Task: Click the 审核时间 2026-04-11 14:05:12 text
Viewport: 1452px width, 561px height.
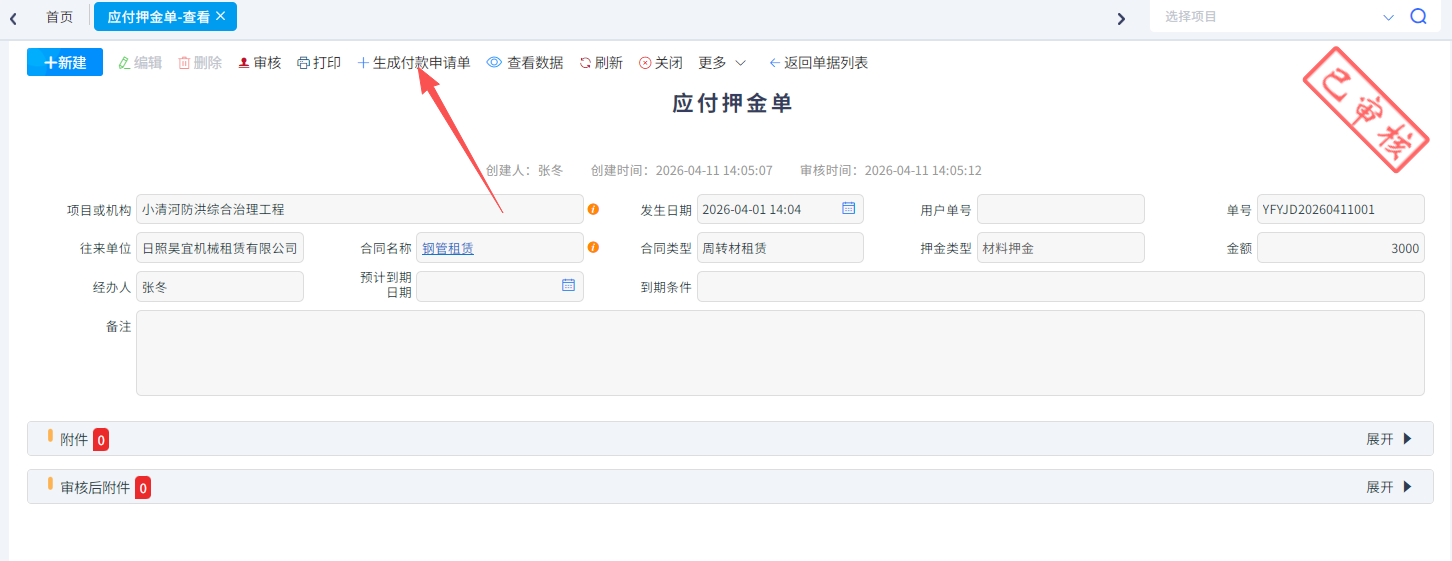Action: [891, 171]
